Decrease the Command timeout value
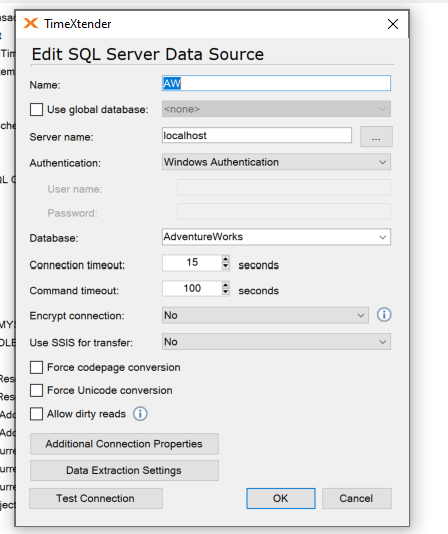 (226, 293)
